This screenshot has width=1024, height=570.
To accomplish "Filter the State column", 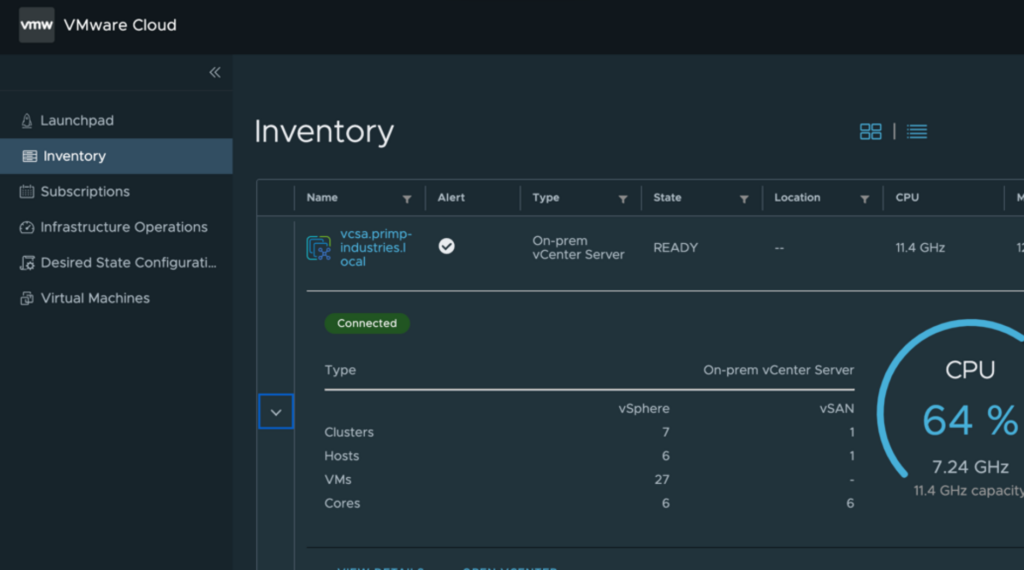I will click(744, 199).
